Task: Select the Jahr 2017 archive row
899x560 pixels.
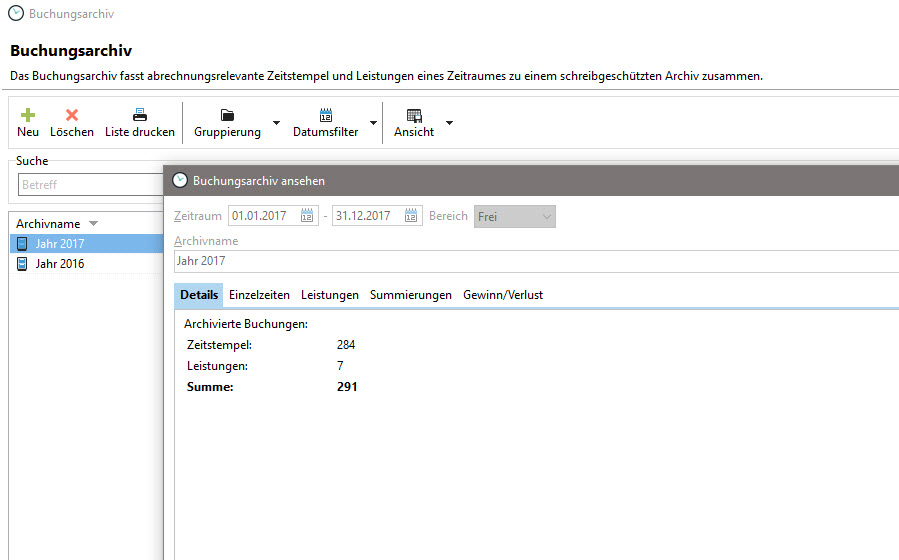Action: (87, 244)
